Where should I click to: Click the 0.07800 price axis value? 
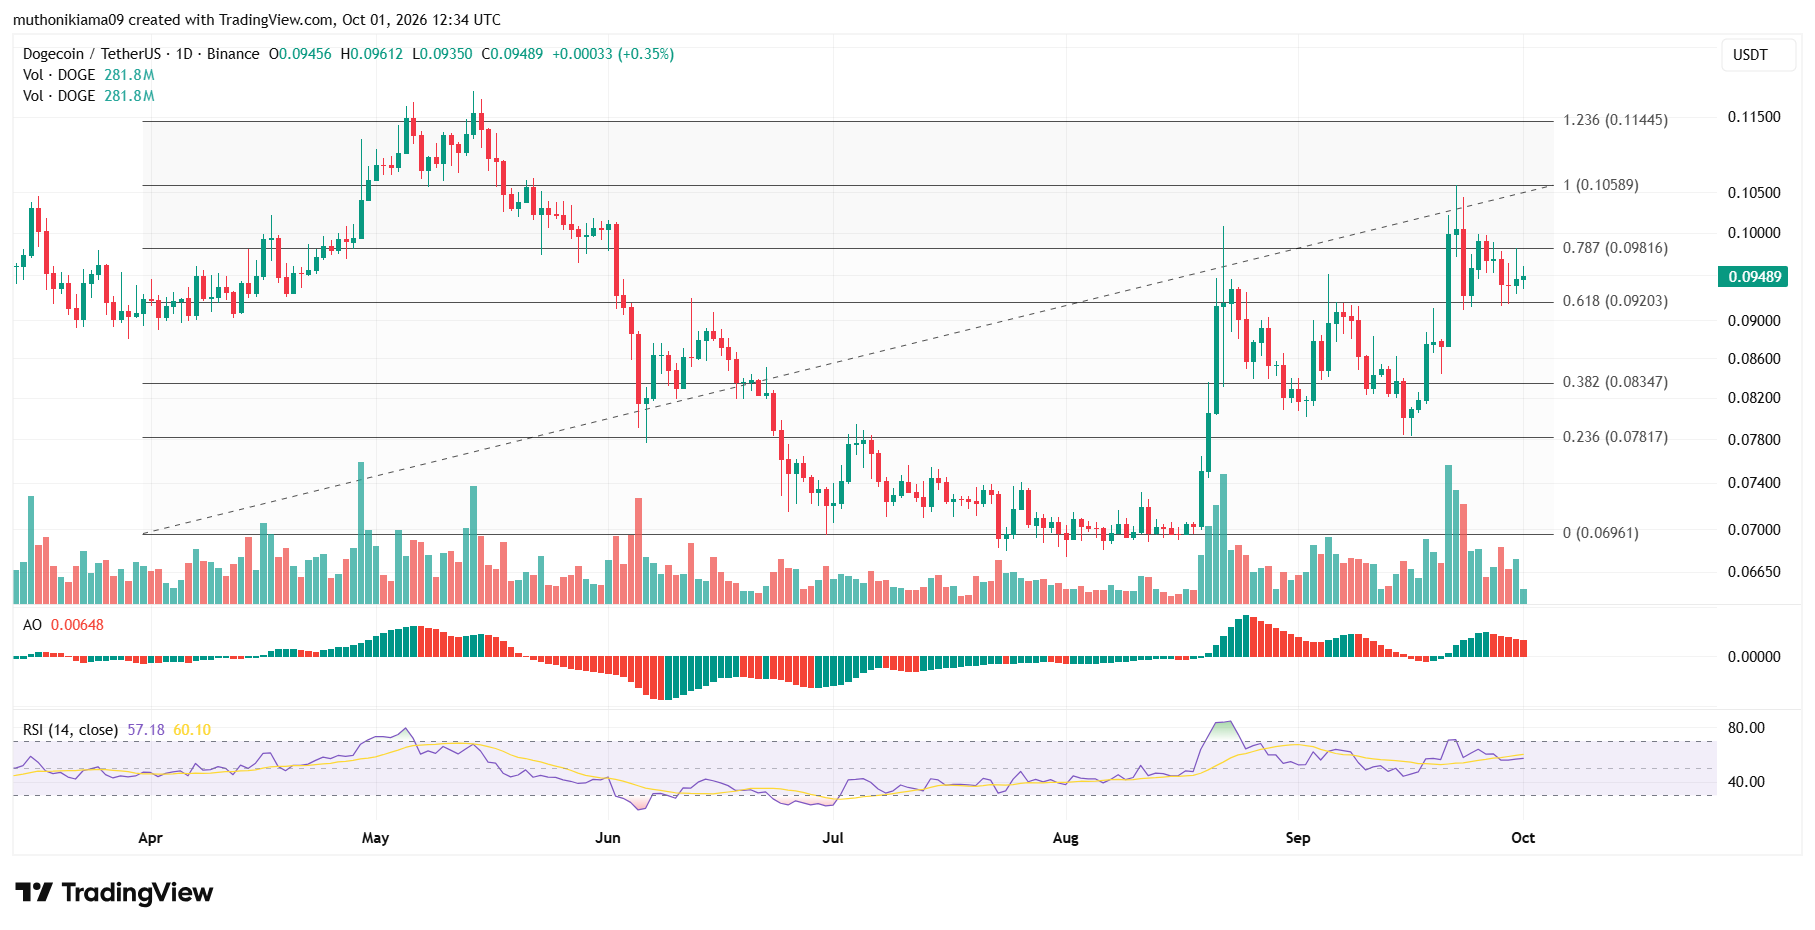pyautogui.click(x=1754, y=440)
